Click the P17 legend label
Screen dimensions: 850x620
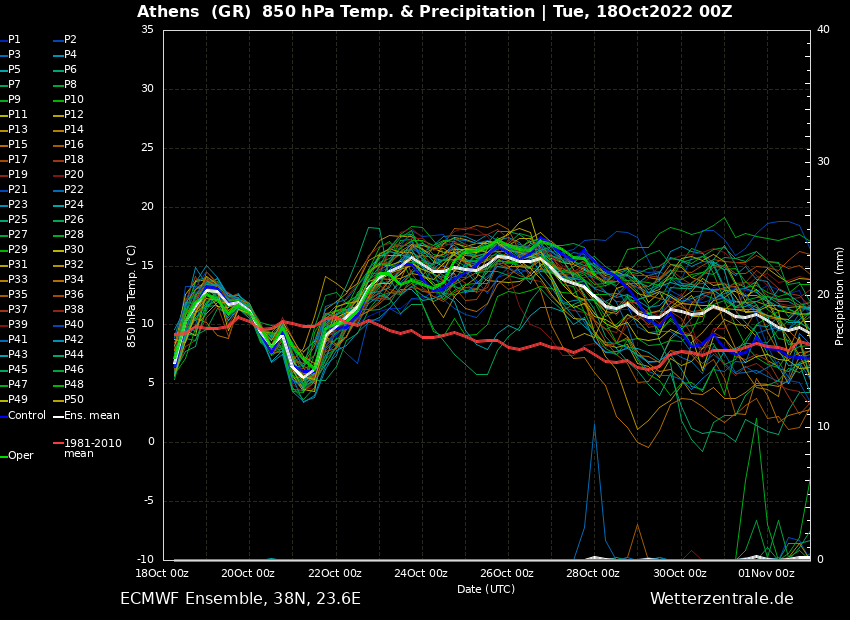tap(17, 159)
